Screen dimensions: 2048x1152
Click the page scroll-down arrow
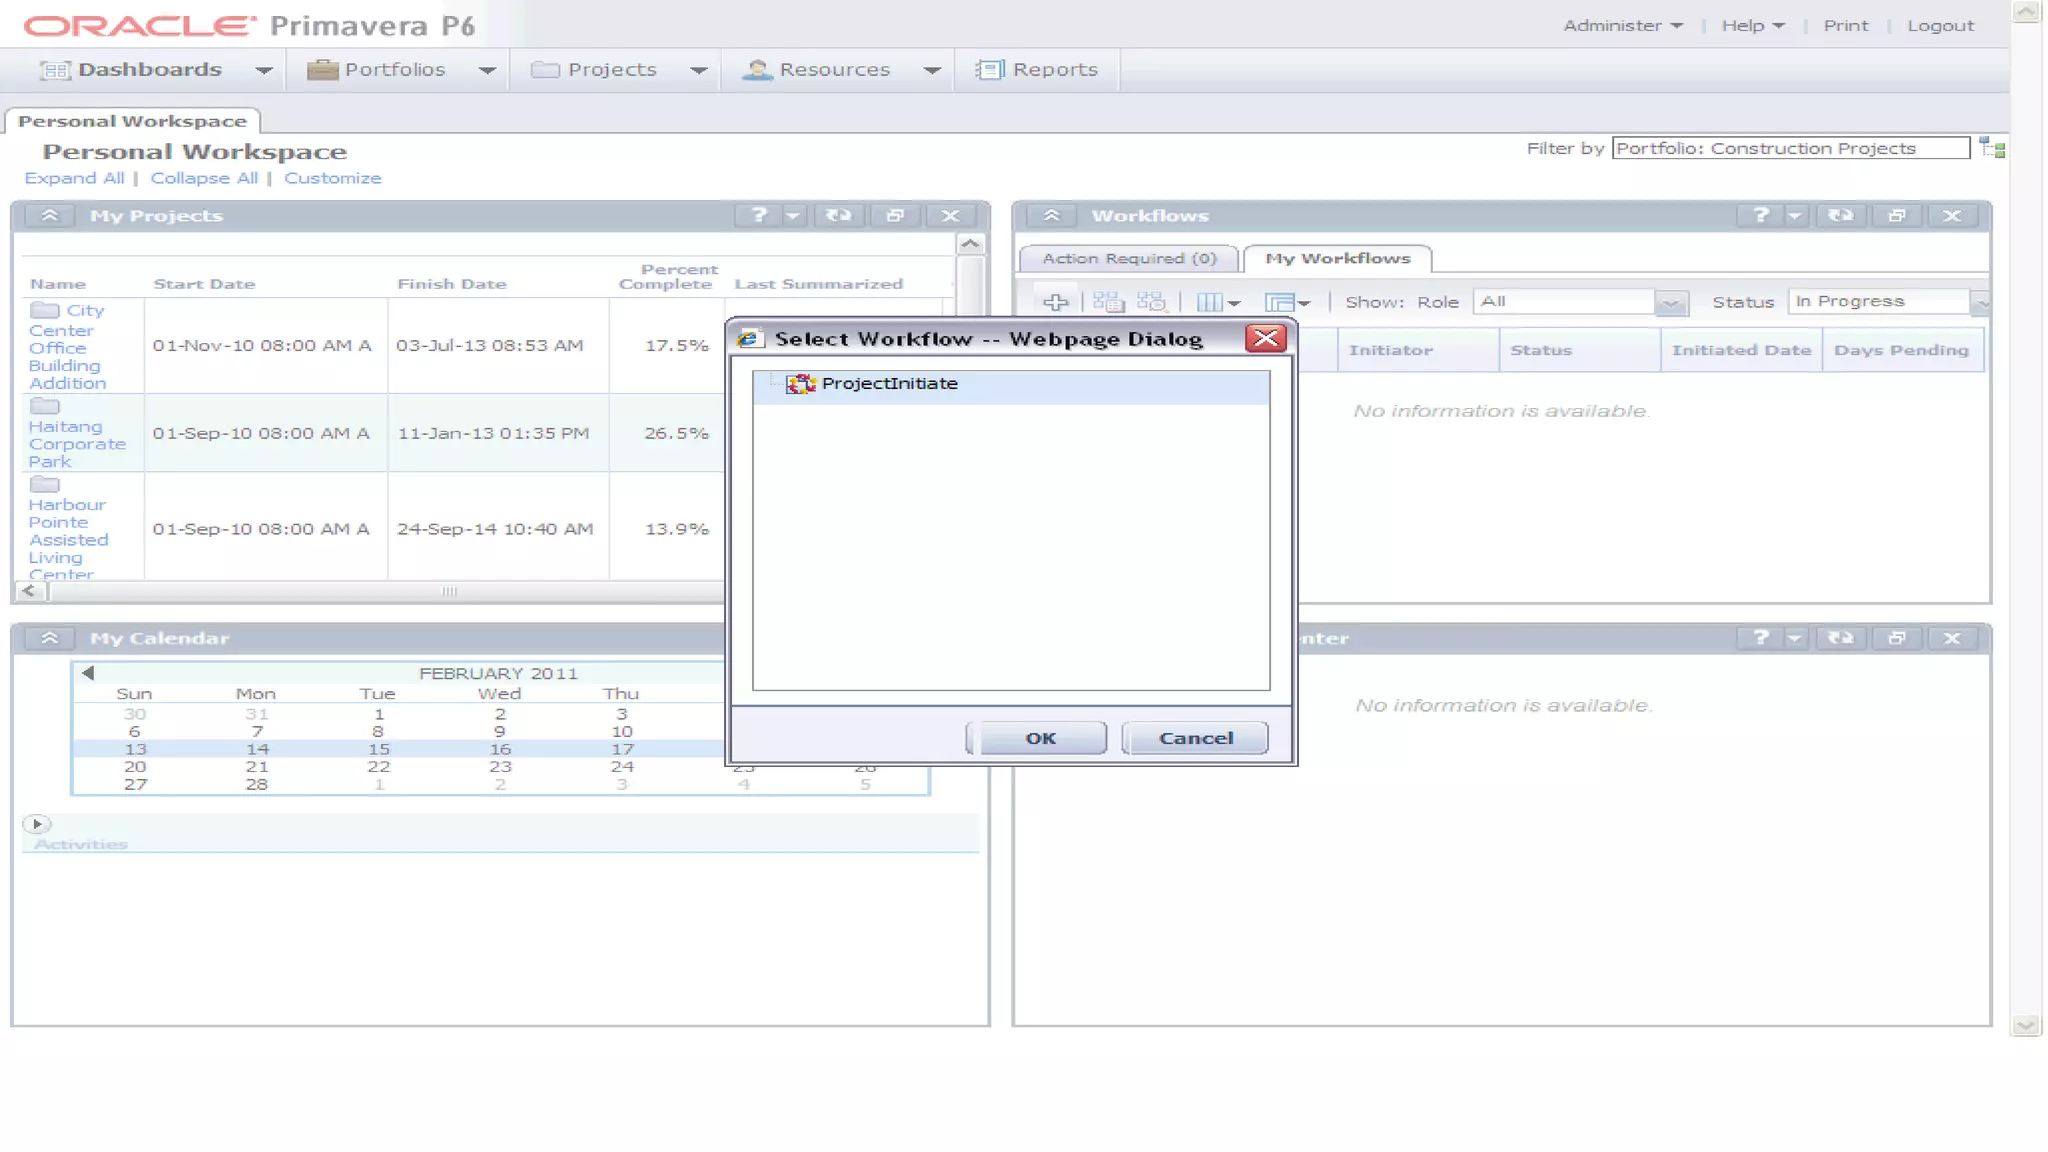[2026, 1025]
